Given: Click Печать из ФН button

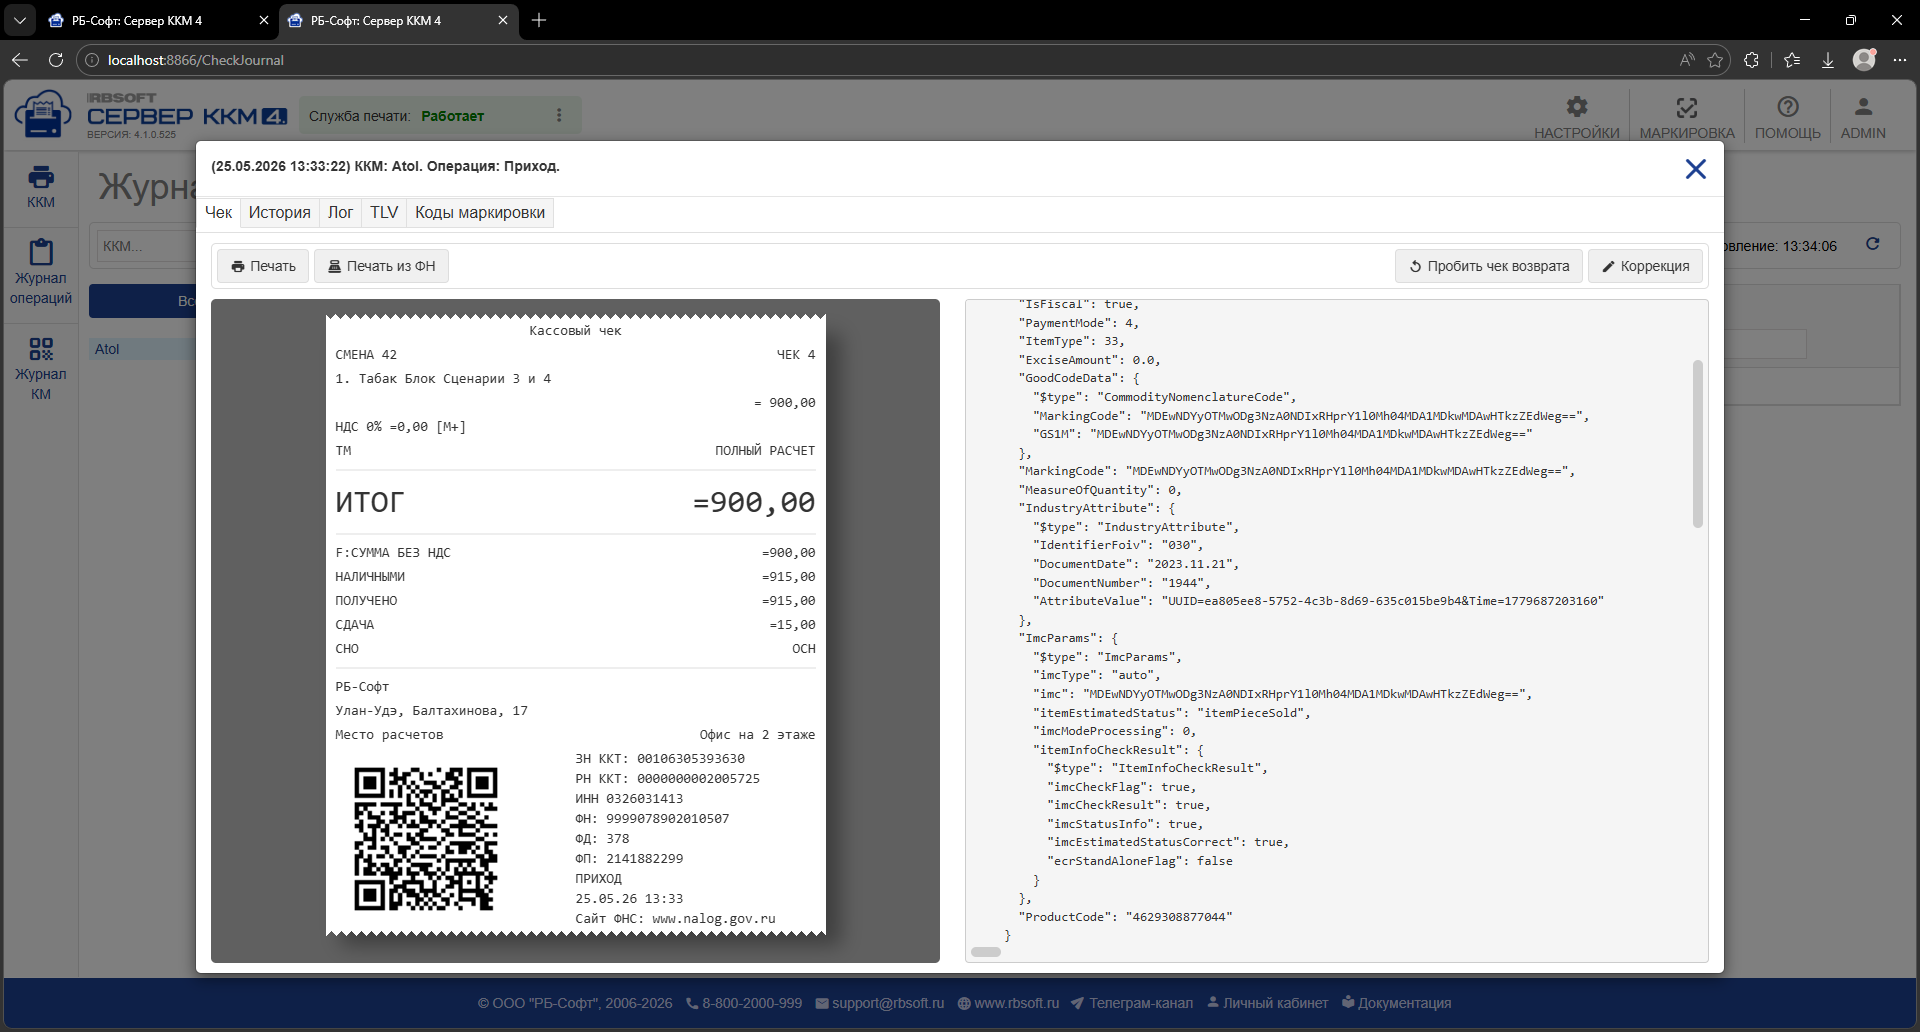Looking at the screenshot, I should click(381, 266).
